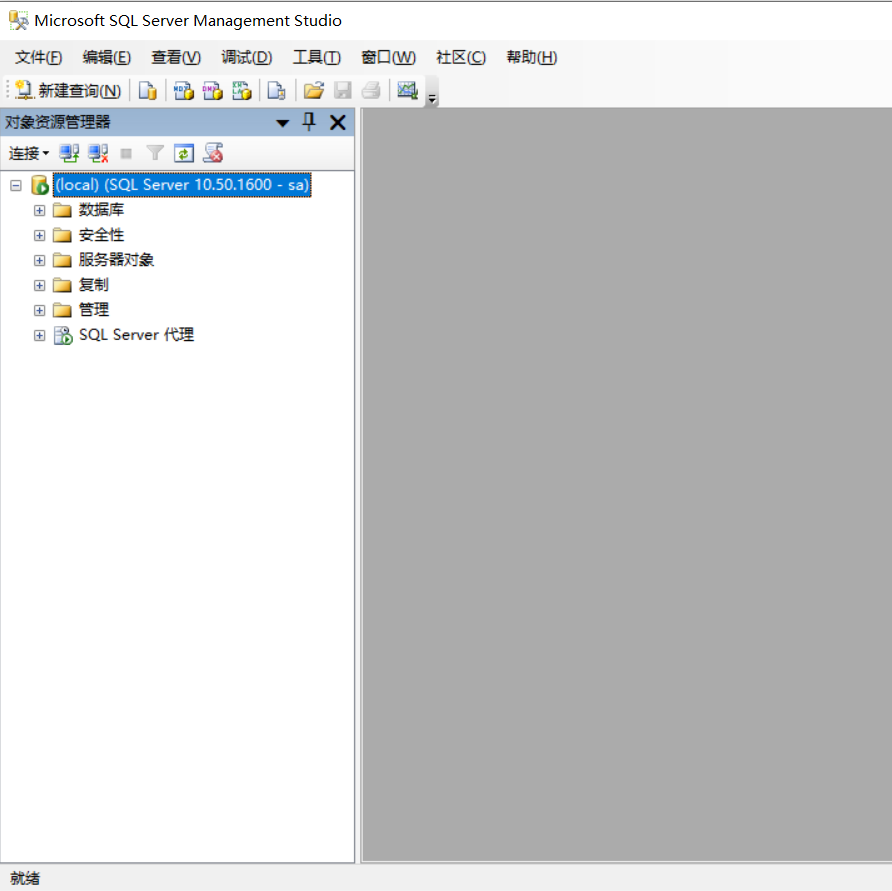Image resolution: width=892 pixels, height=891 pixels.
Task: Click the connect Object Explorer icon
Action: [x=69, y=153]
